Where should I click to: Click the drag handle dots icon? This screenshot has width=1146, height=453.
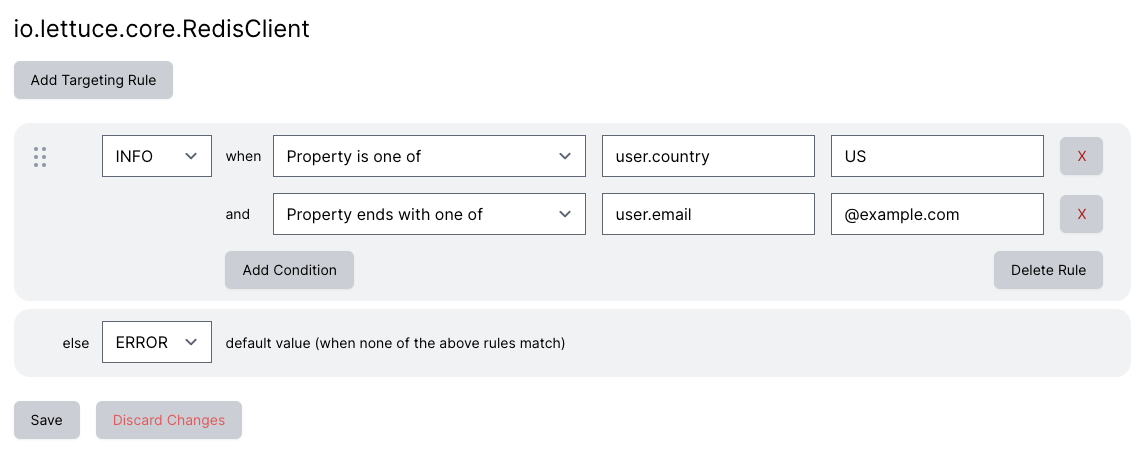(40, 156)
